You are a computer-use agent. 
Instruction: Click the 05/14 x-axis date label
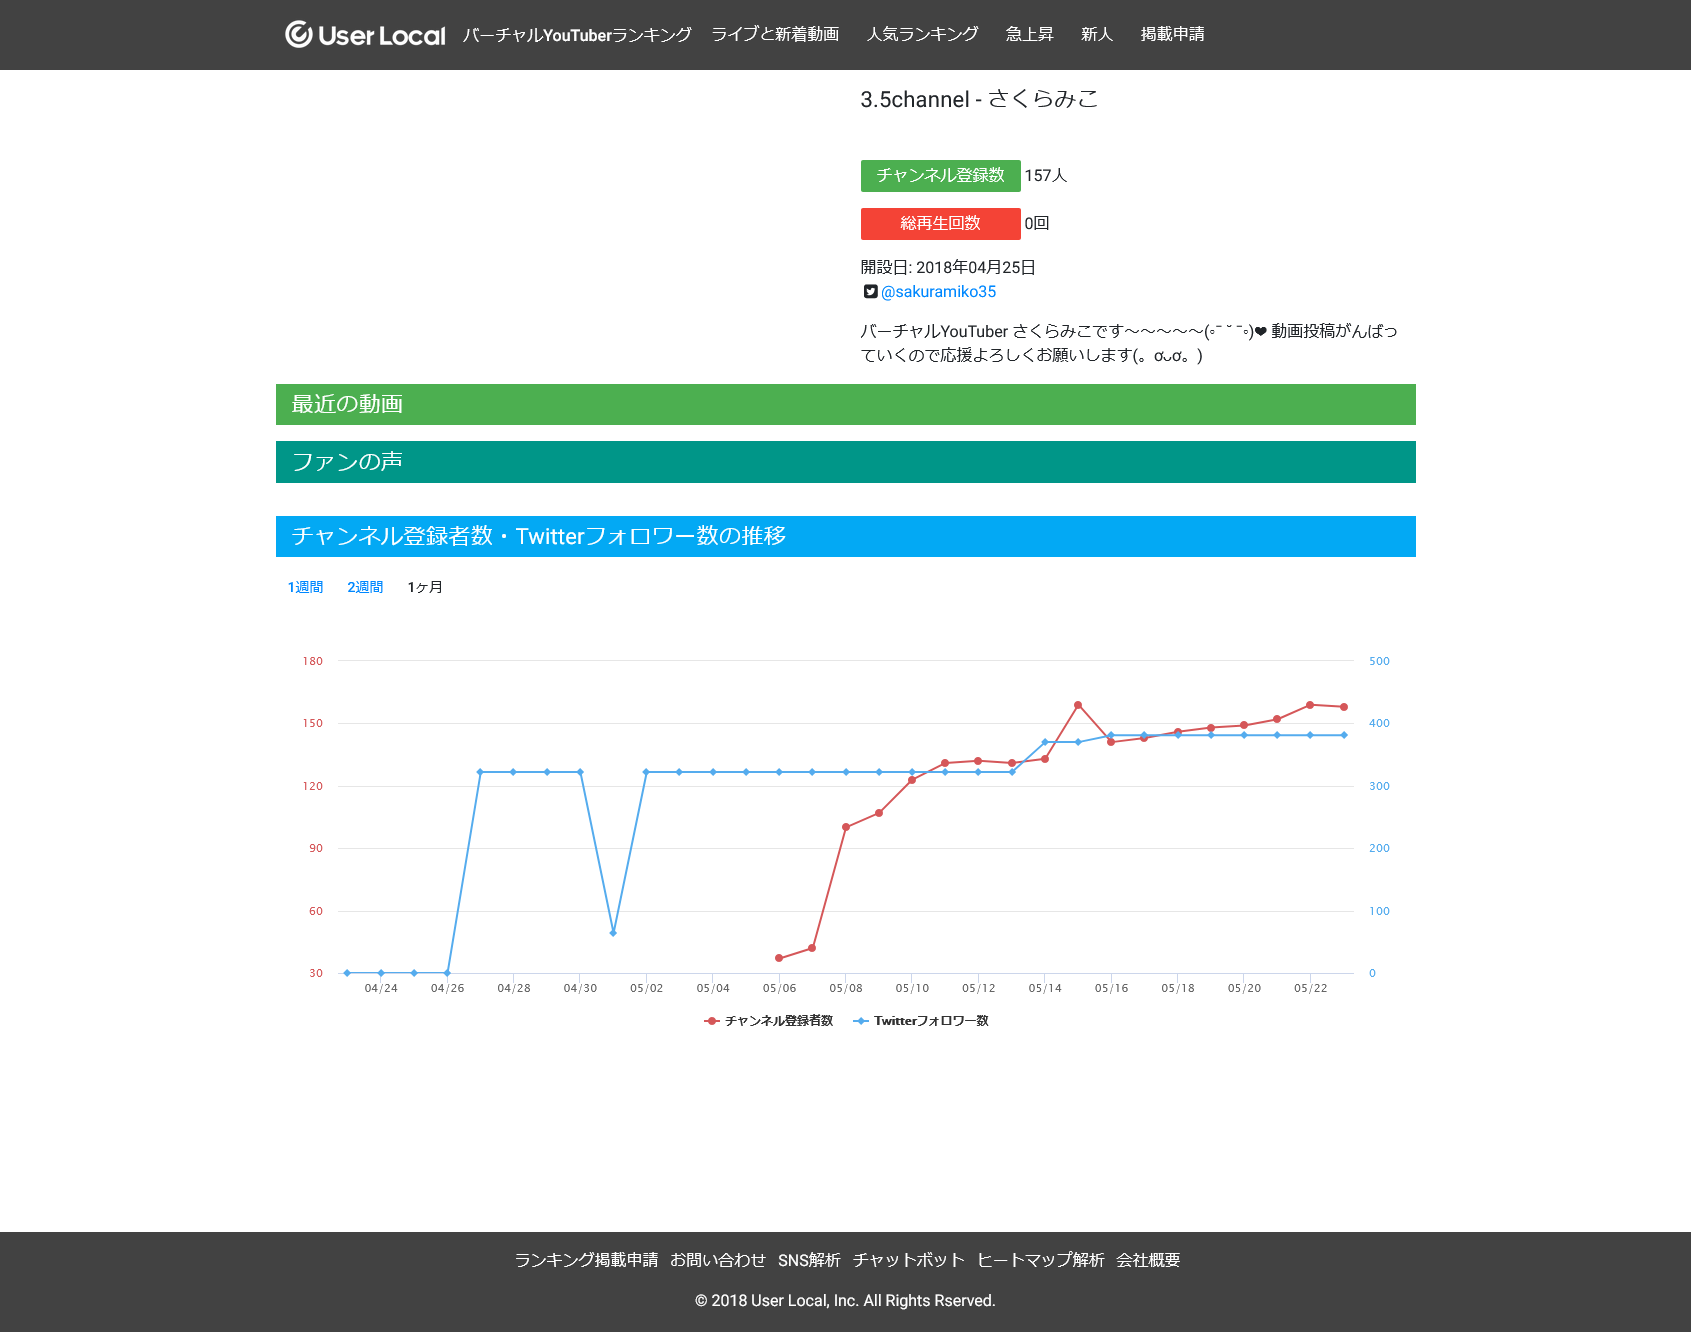coord(1045,989)
